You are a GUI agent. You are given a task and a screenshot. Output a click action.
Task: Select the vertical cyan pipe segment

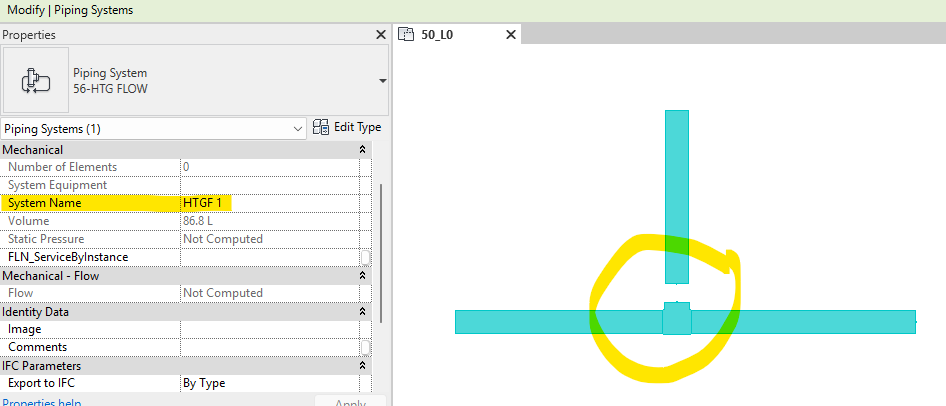677,197
